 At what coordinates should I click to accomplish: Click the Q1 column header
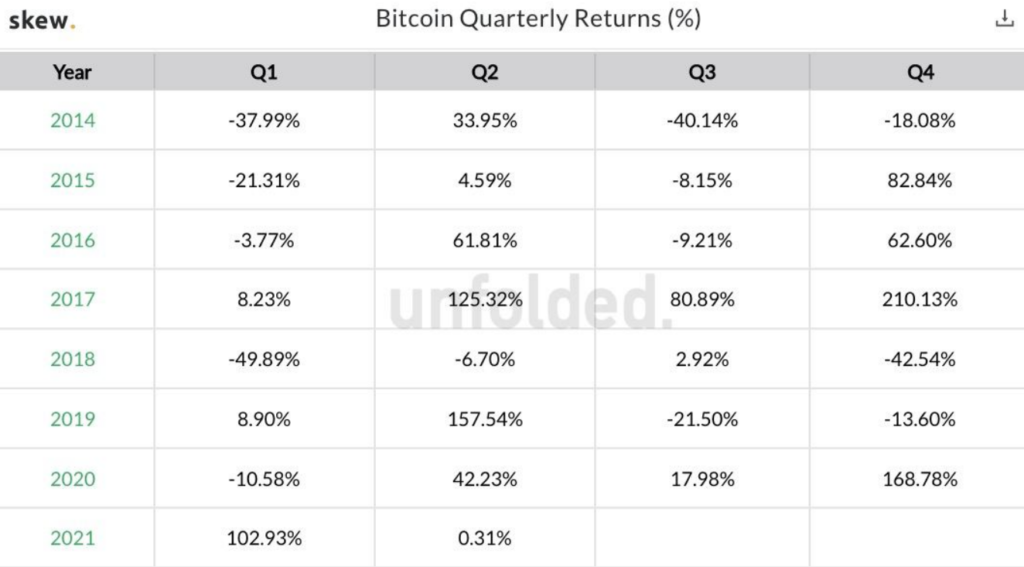(x=264, y=72)
